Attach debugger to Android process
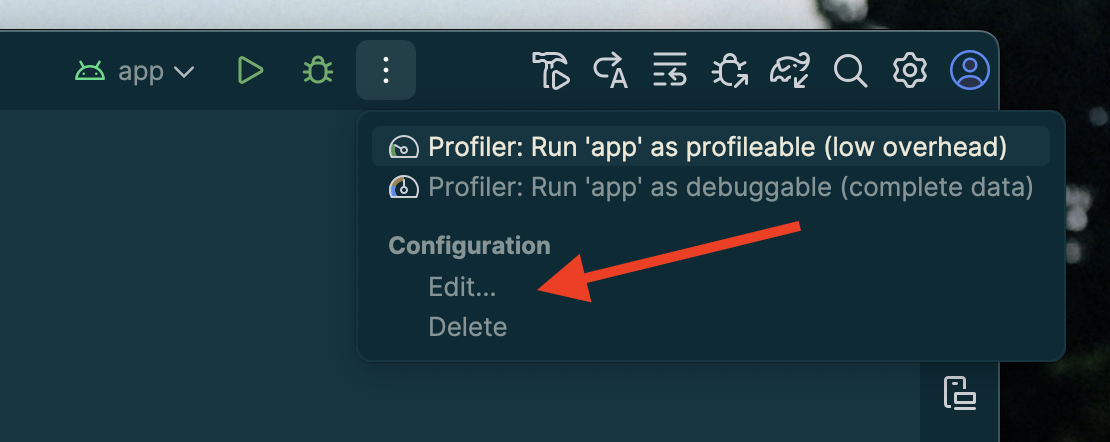 click(730, 71)
